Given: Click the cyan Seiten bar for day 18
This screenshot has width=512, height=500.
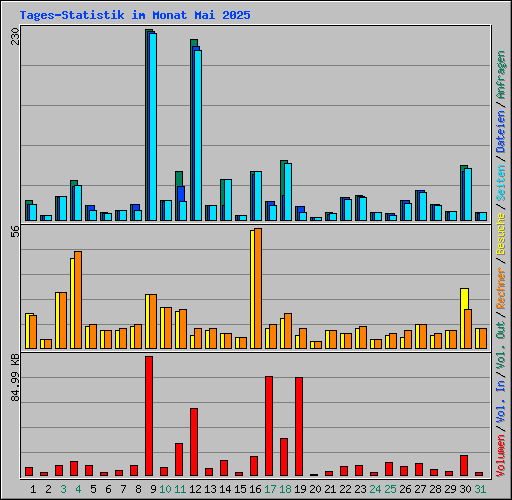Looking at the screenshot, I should (288, 192).
